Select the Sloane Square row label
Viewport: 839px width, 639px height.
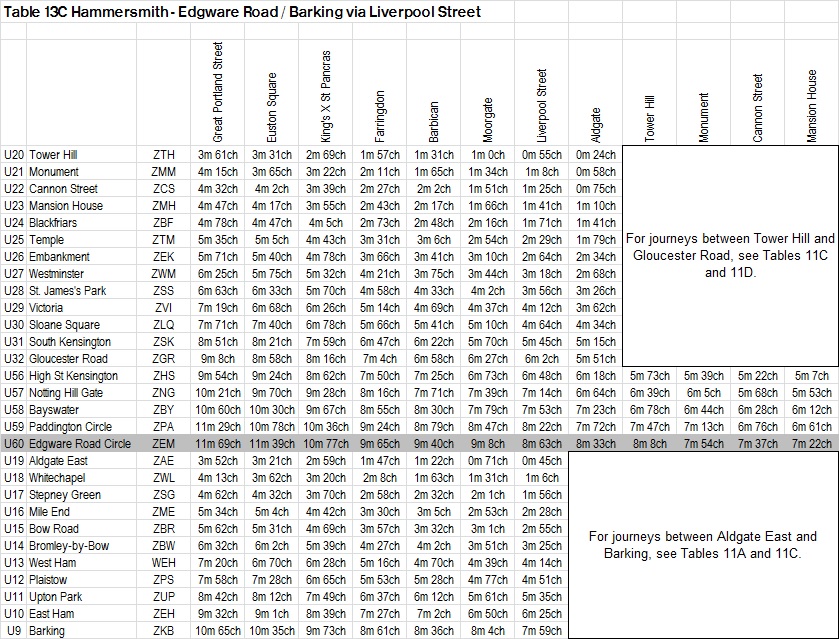click(64, 325)
